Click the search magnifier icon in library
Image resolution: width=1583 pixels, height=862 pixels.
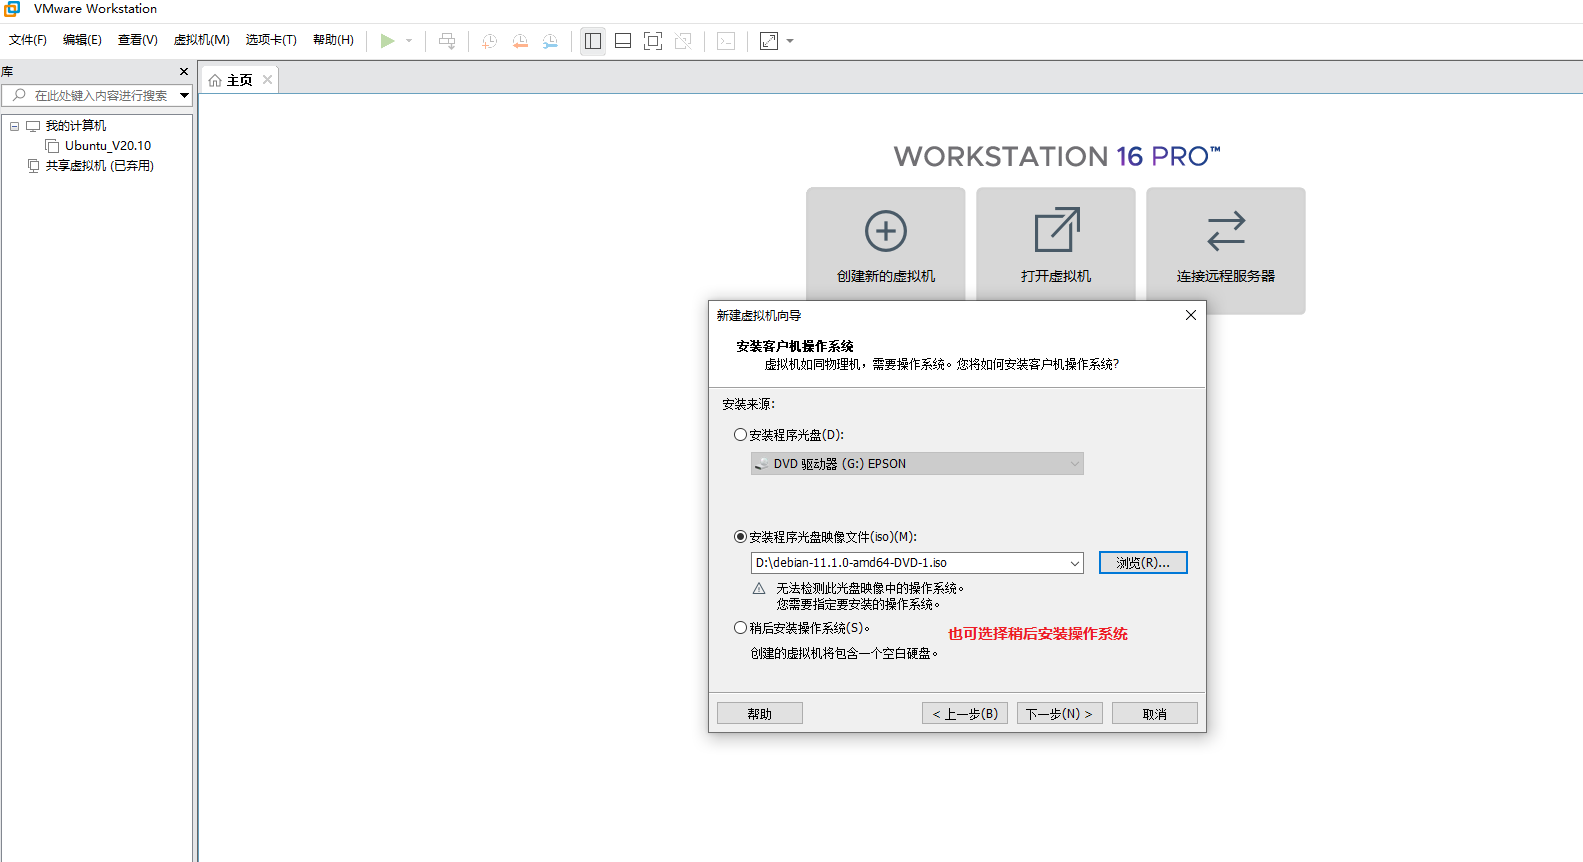(19, 95)
